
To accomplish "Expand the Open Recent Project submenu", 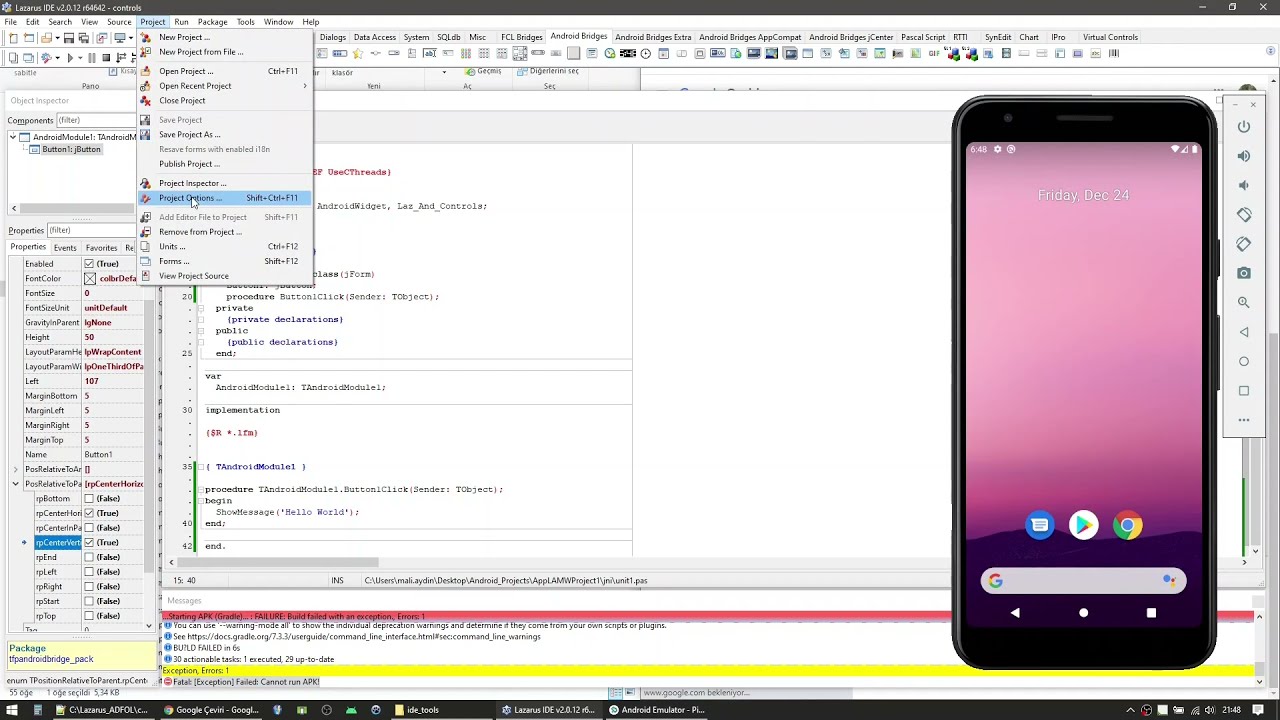I will pos(225,86).
